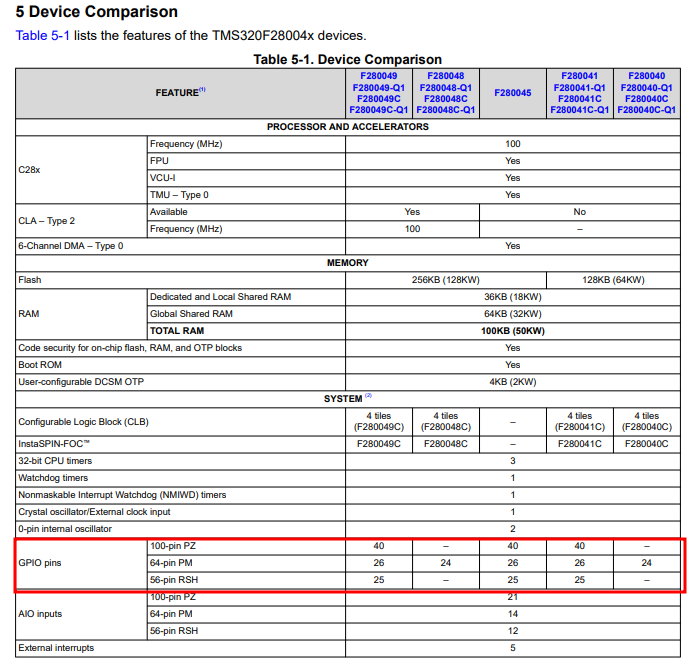Click the F280041C-Q1 header link
Viewport: 692px width, 665px height.
pos(579,110)
